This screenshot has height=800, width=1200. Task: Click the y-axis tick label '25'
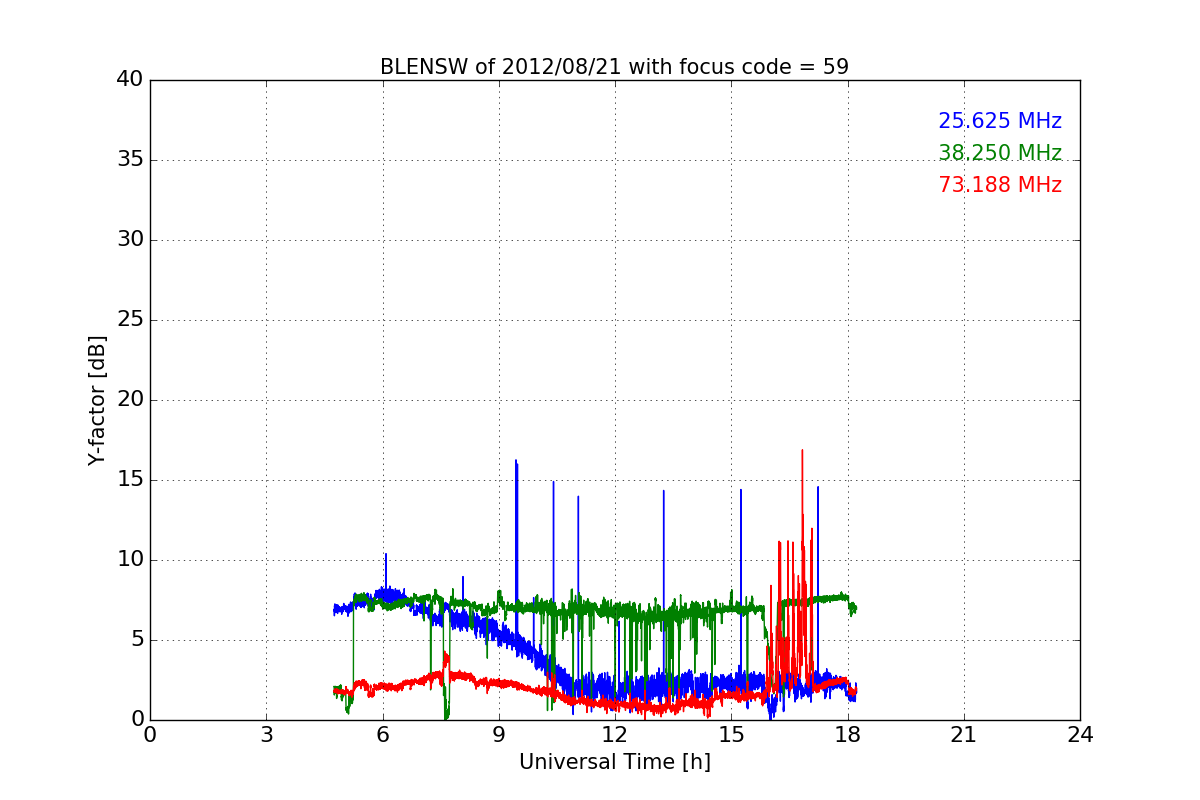coord(130,320)
